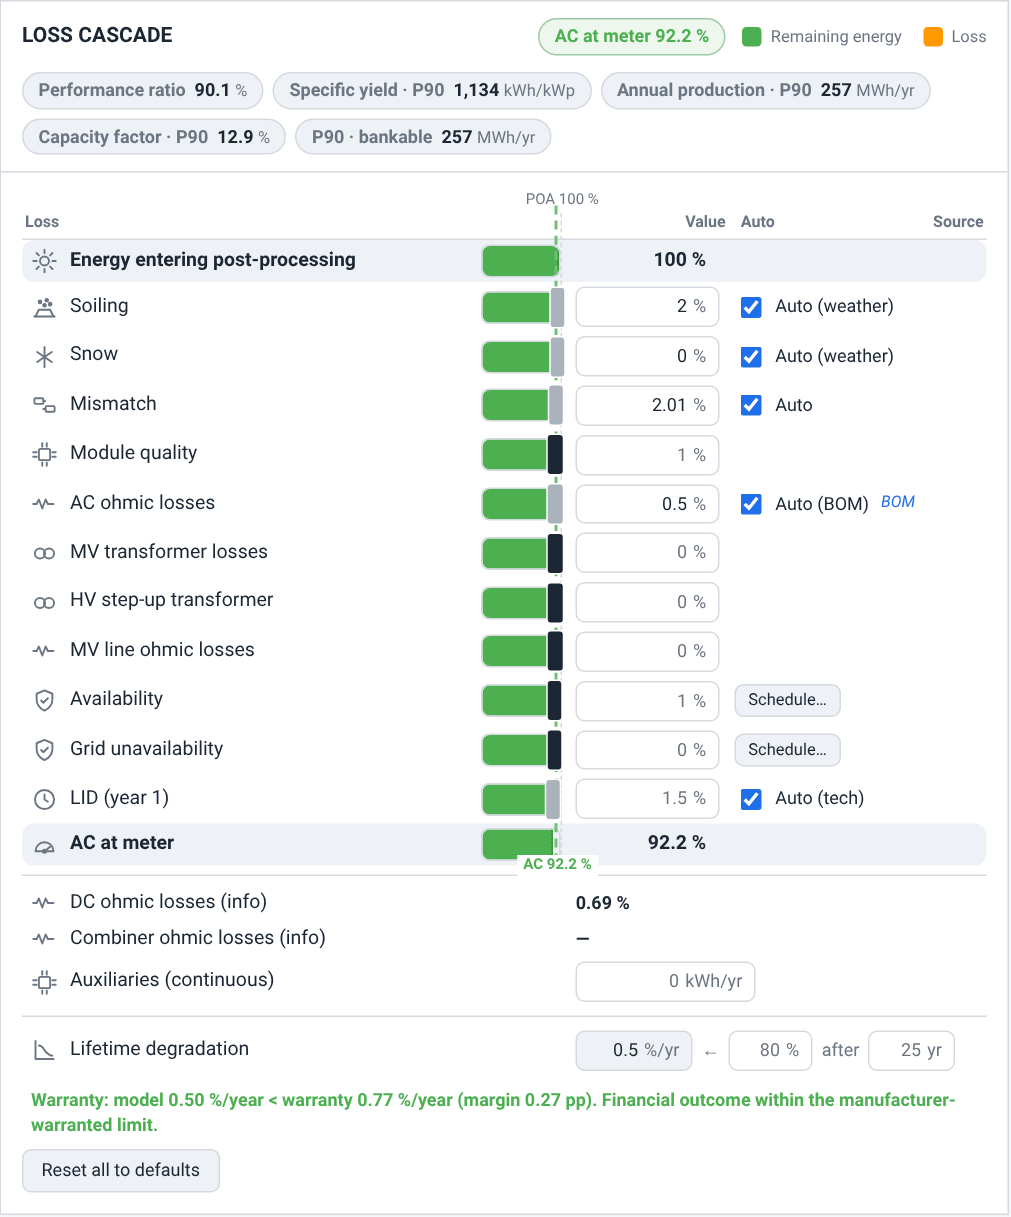Click the DC ohmic losses (info) icon

44,903
